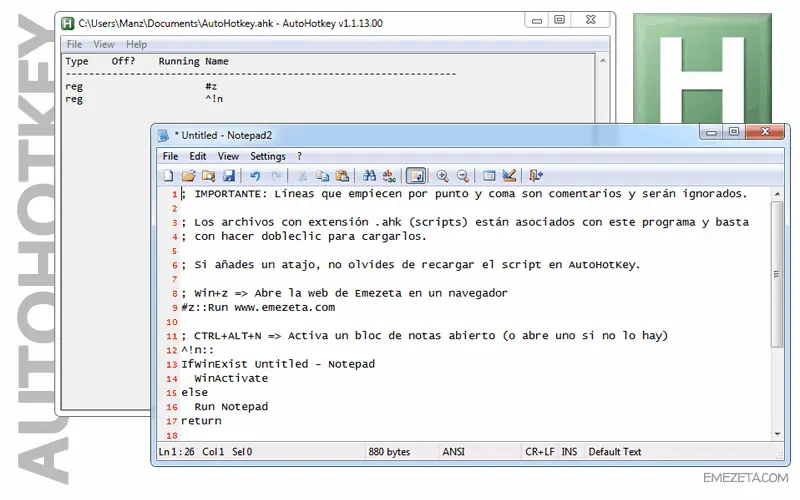Click the grayed Redo arrow icon
Image resolution: width=800 pixels, height=500 pixels.
click(x=276, y=176)
